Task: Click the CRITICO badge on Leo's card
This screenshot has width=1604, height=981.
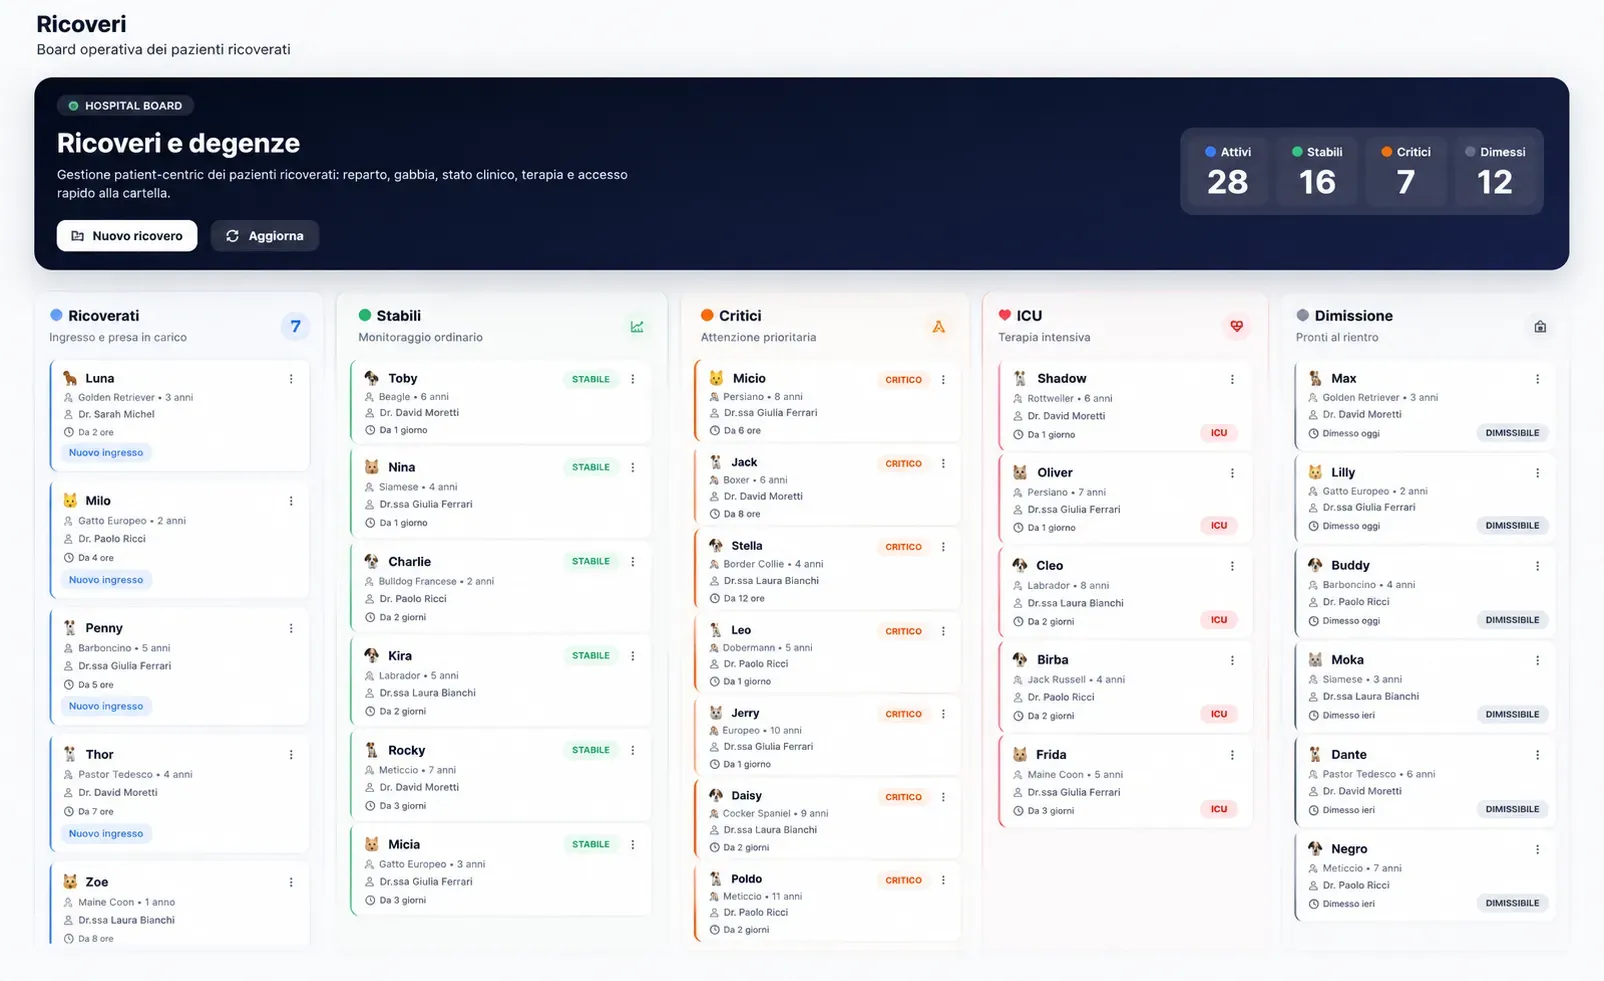Action: (903, 632)
